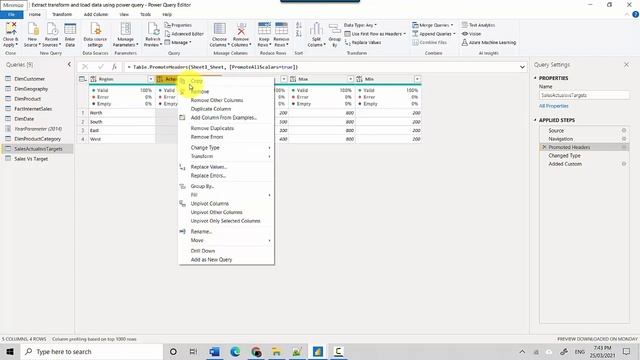The width and height of the screenshot is (640, 360).
Task: Close the Query Settings pane
Action: tap(626, 64)
